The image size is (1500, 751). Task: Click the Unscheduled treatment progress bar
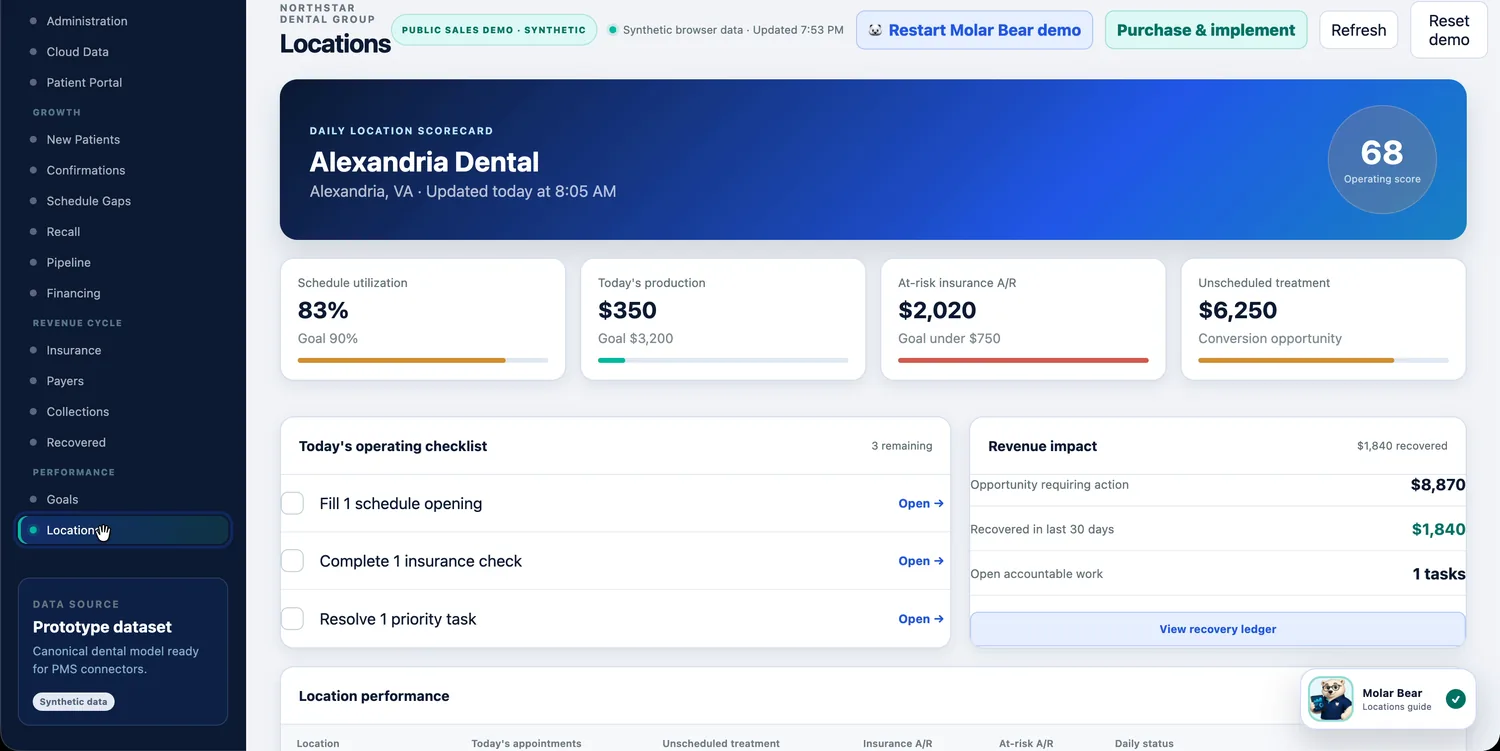1323,360
